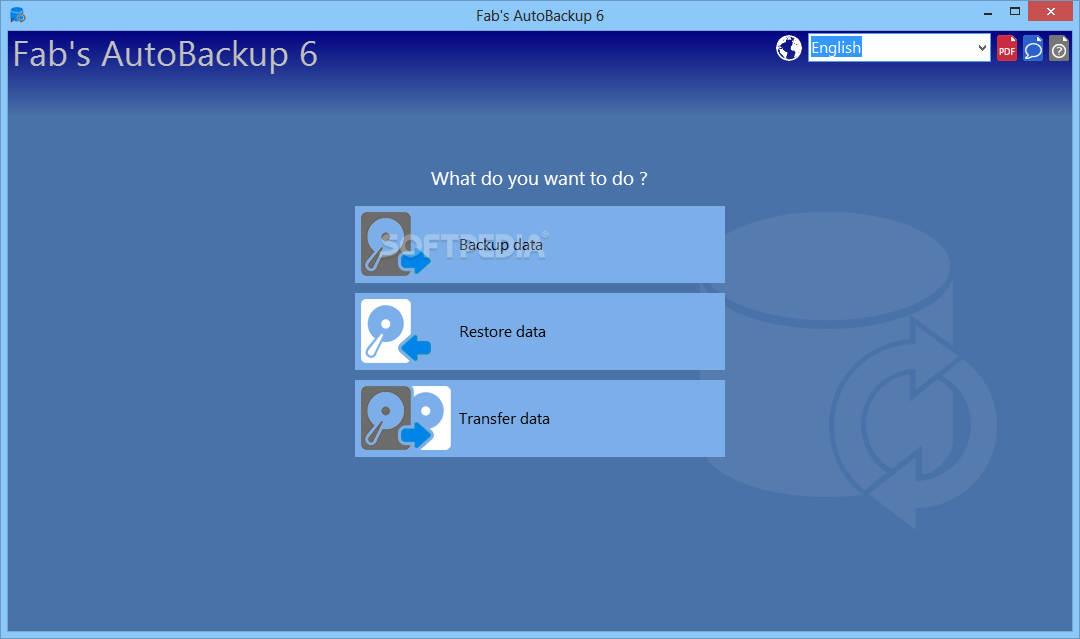Open the PDF manual icon
This screenshot has height=639, width=1080.
click(x=1006, y=48)
